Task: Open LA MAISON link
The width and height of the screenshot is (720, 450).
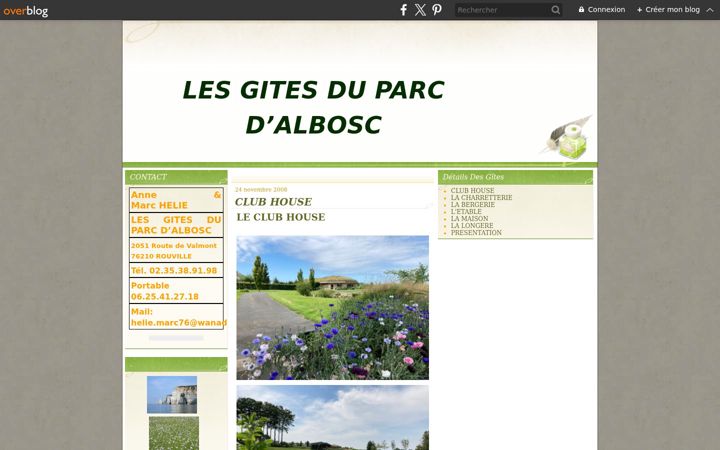Action: [x=469, y=219]
